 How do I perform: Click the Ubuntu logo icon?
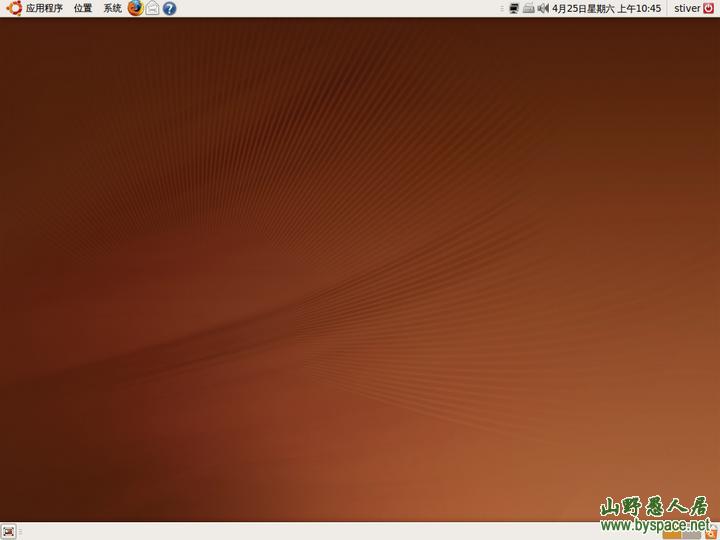pos(14,8)
